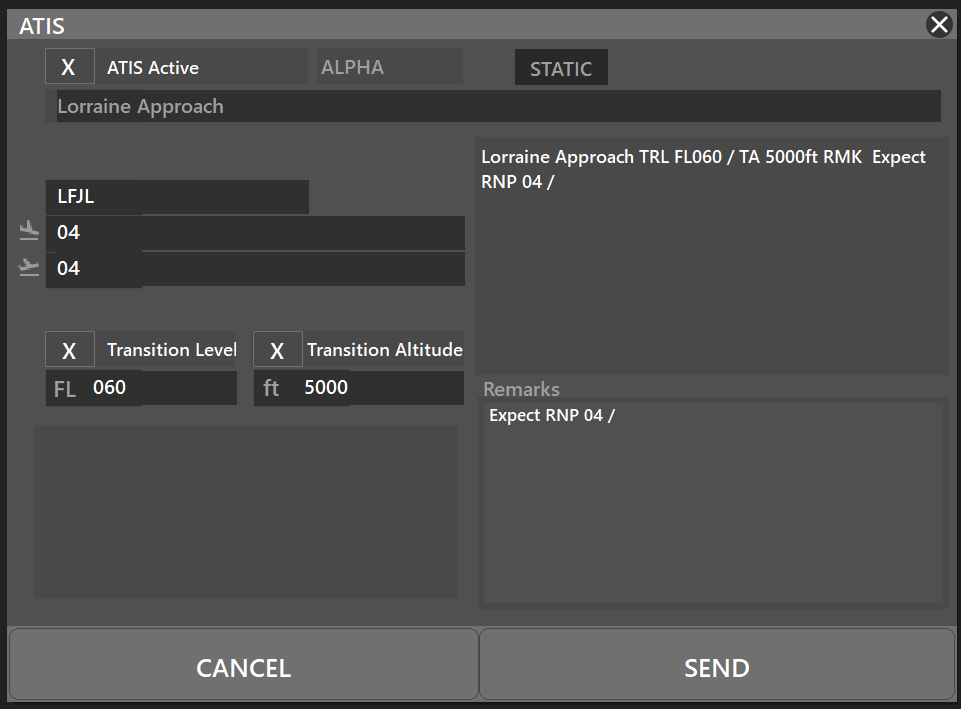This screenshot has height=709, width=961.
Task: Click the Remarks text area
Action: pyautogui.click(x=713, y=502)
